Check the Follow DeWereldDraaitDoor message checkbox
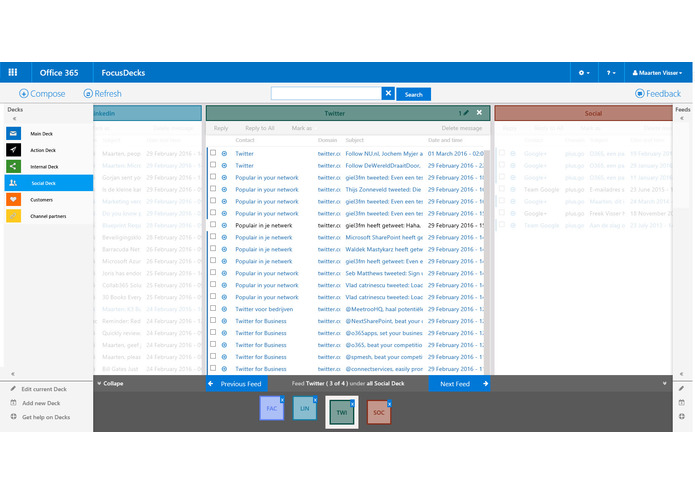This screenshot has width=695, height=494. click(x=213, y=164)
